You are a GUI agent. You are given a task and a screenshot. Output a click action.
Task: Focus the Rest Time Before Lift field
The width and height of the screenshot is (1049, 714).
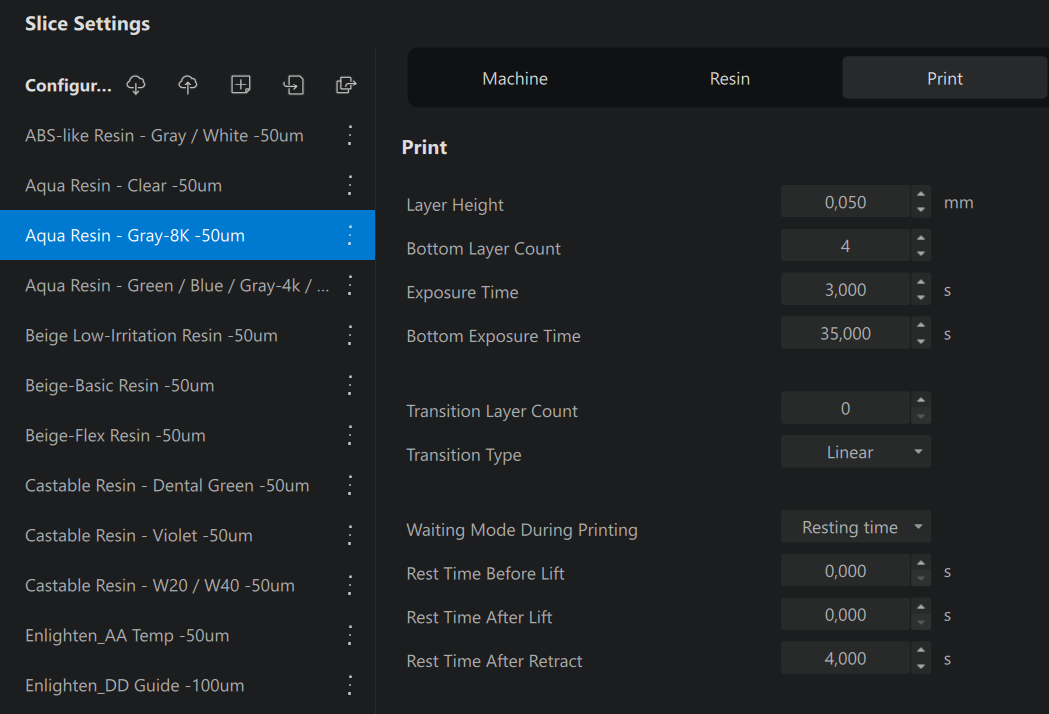point(845,571)
